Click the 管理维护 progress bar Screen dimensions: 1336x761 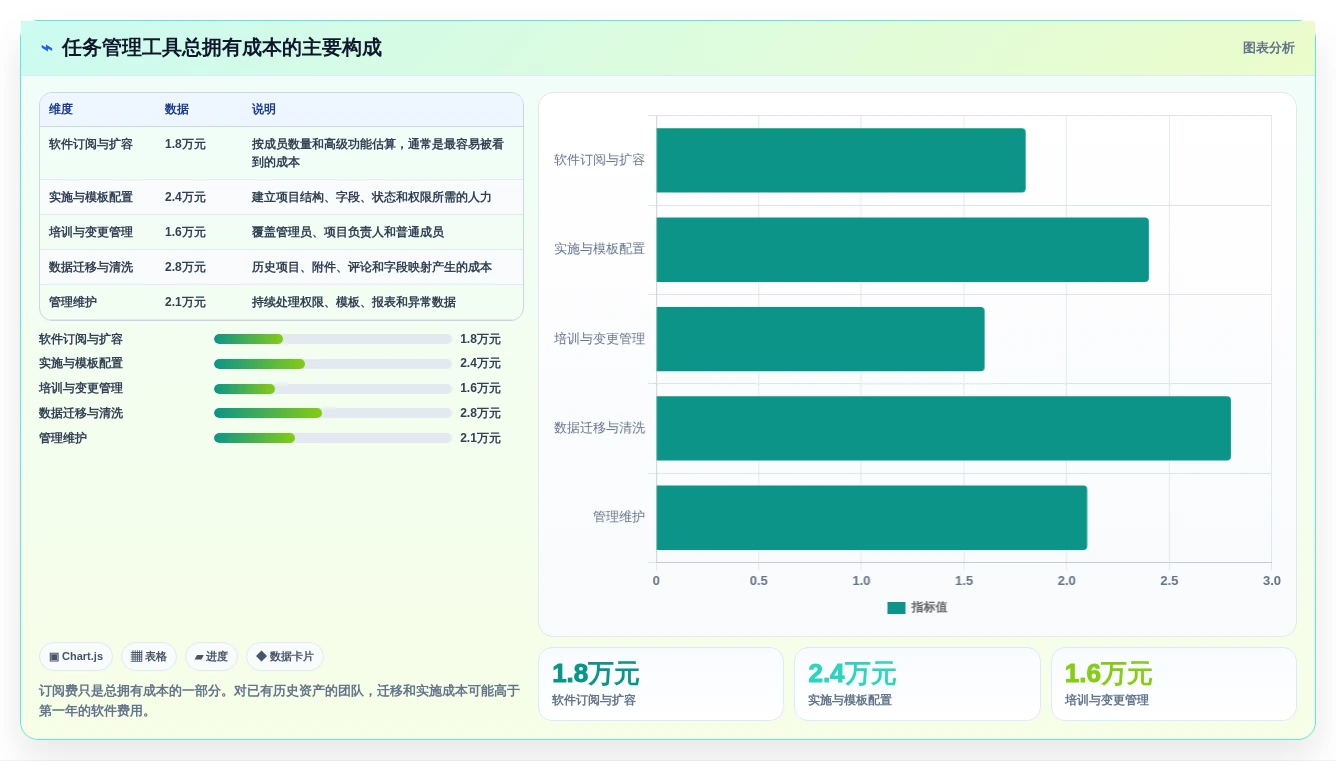click(x=333, y=438)
